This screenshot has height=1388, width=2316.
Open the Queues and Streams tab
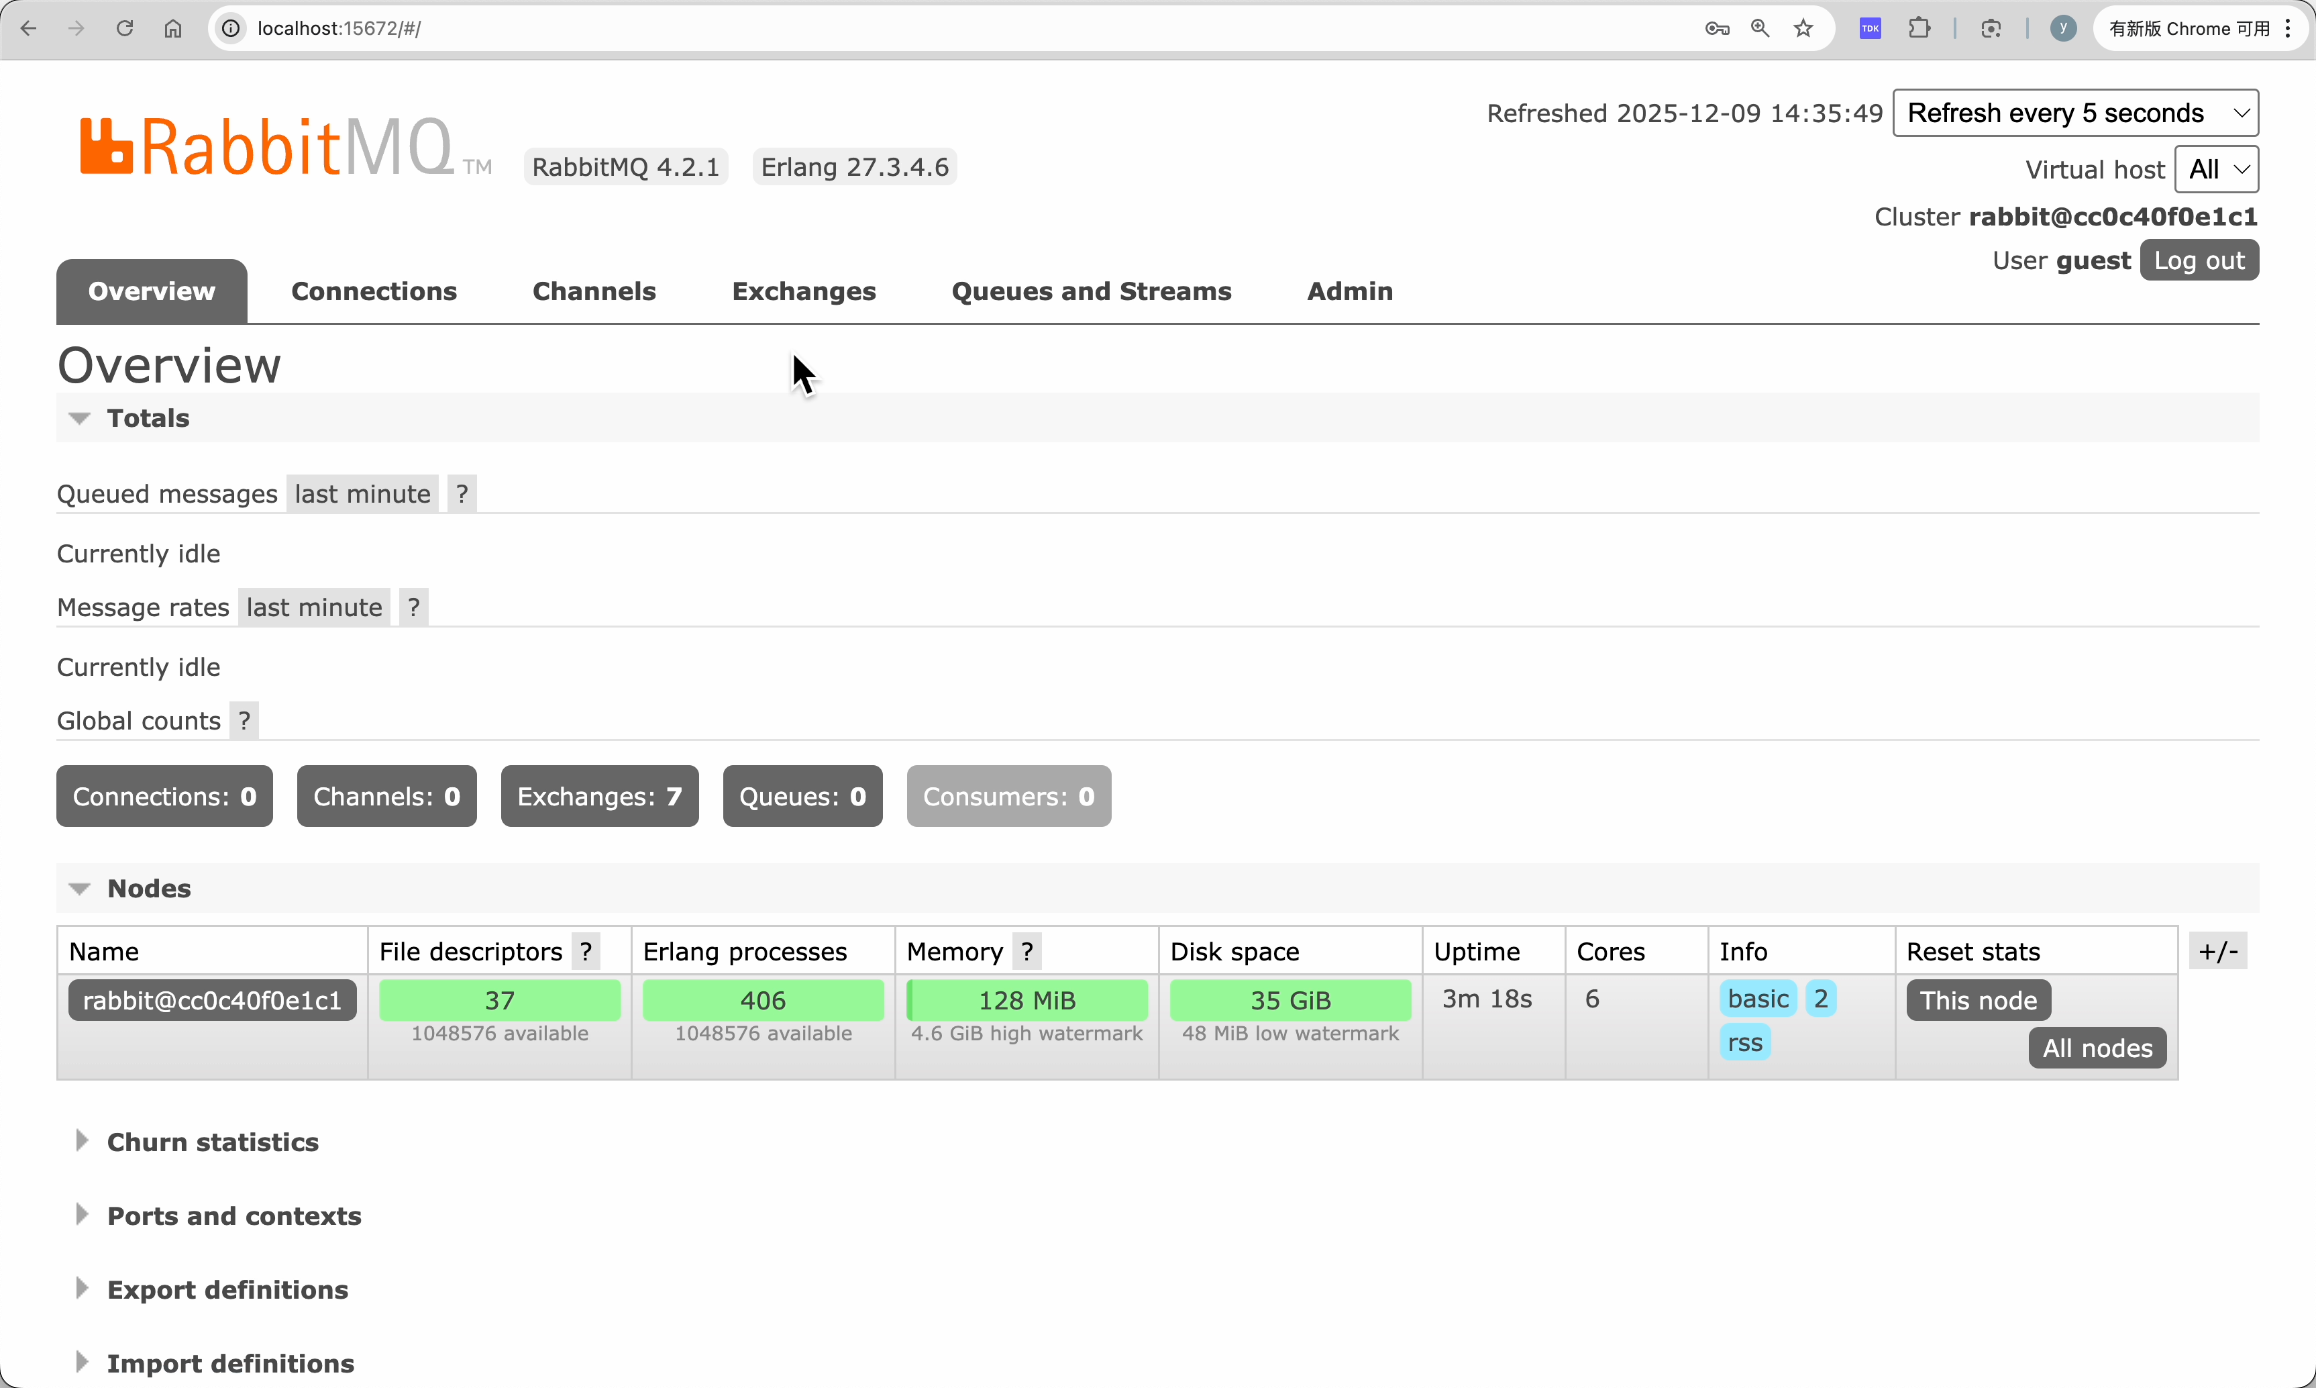1091,291
